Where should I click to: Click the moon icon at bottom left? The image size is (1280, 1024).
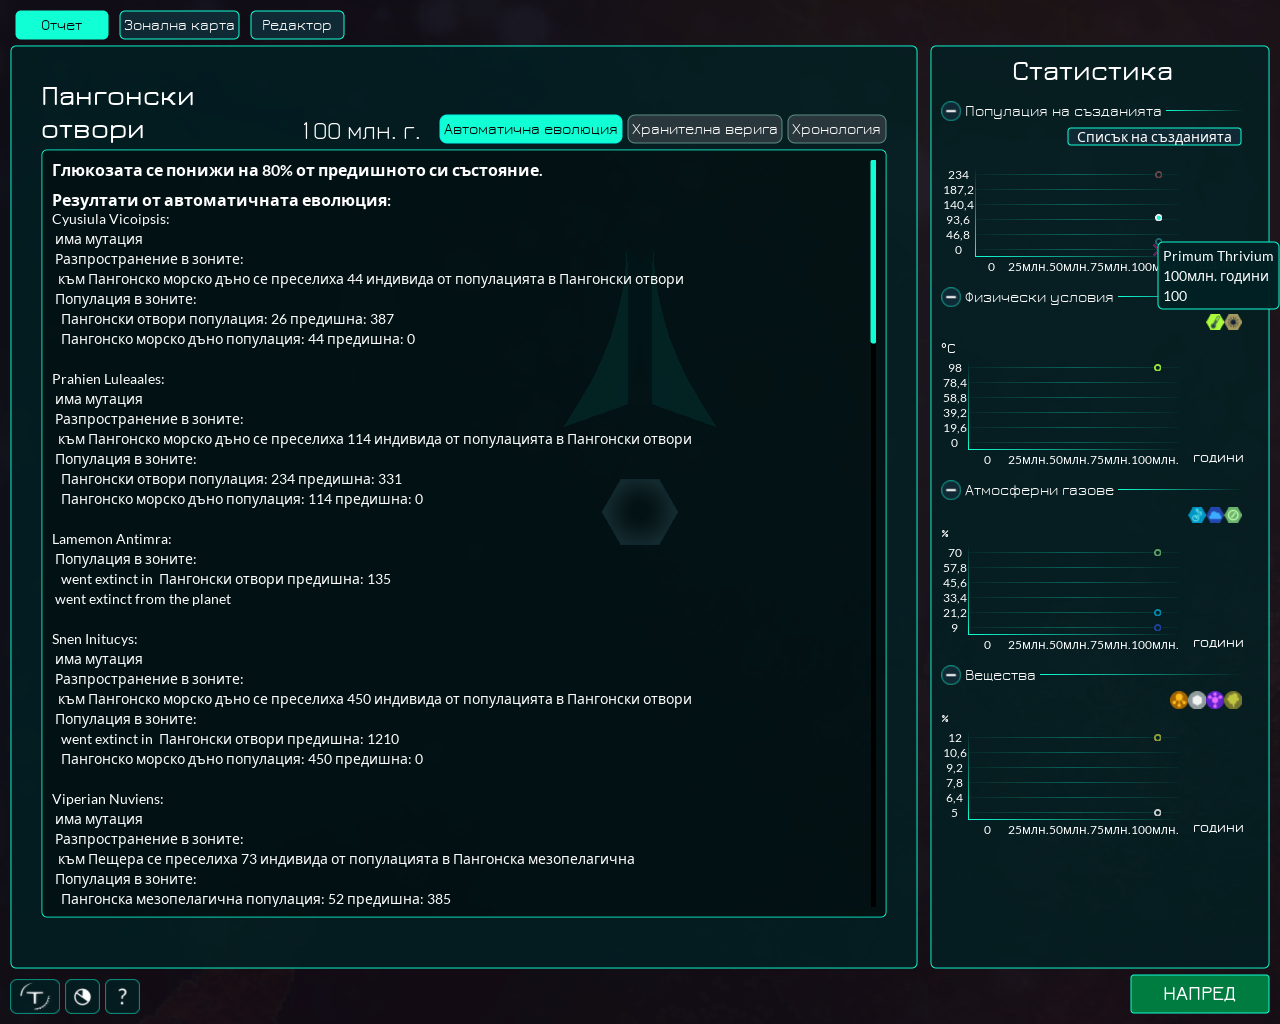pyautogui.click(x=82, y=996)
